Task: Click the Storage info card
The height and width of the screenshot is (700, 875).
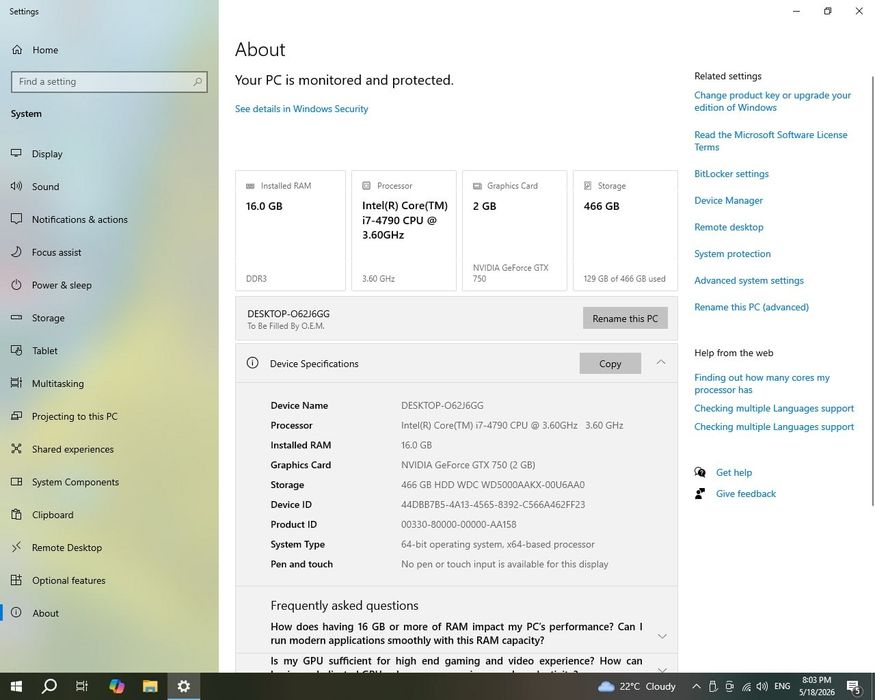Action: [x=626, y=231]
